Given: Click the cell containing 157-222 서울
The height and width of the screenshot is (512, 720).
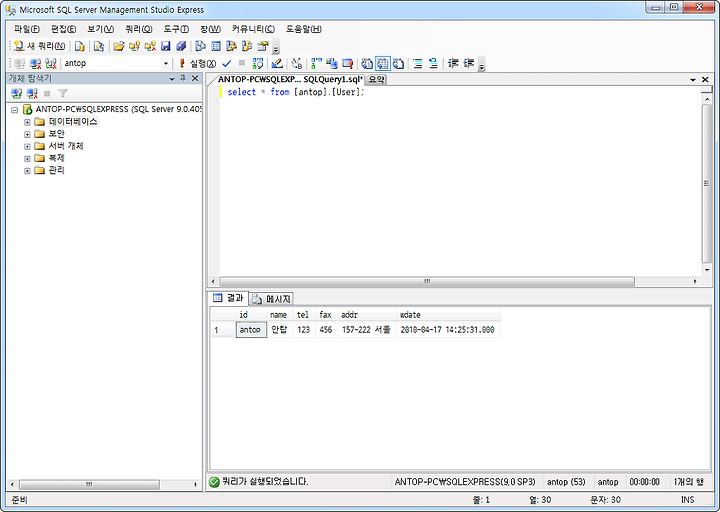Looking at the screenshot, I should click(367, 330).
